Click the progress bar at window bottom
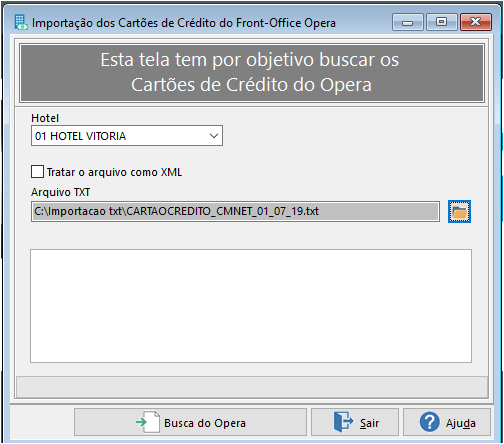Screen dimensions: 504x444 252,387
